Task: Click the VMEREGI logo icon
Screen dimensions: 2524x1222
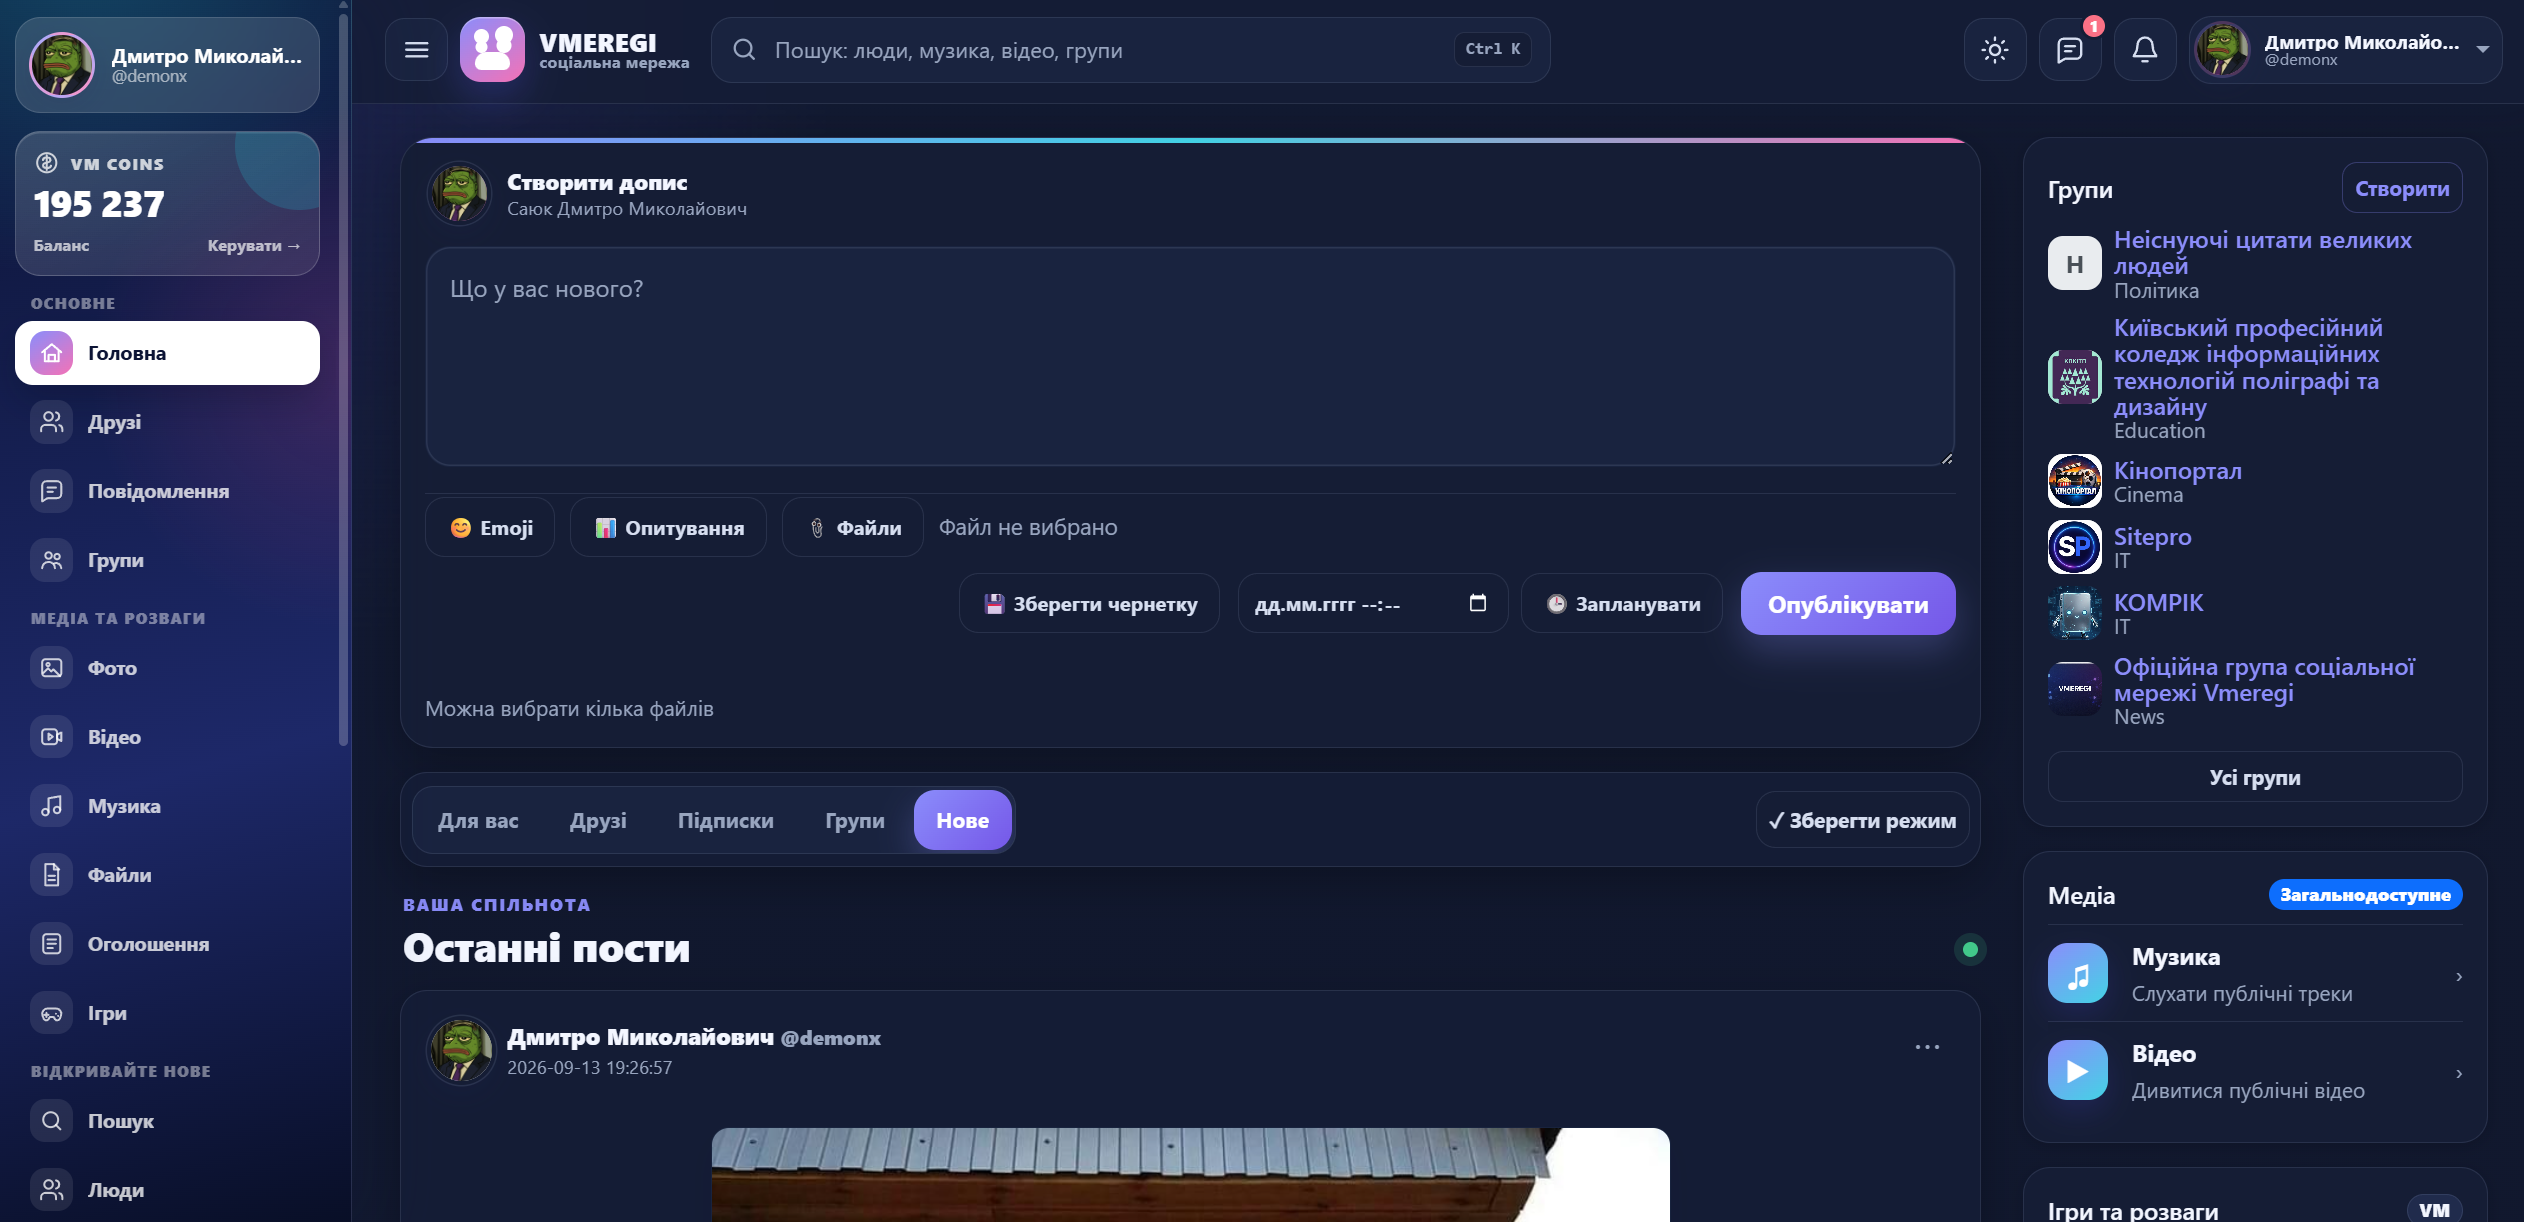Action: tap(492, 50)
